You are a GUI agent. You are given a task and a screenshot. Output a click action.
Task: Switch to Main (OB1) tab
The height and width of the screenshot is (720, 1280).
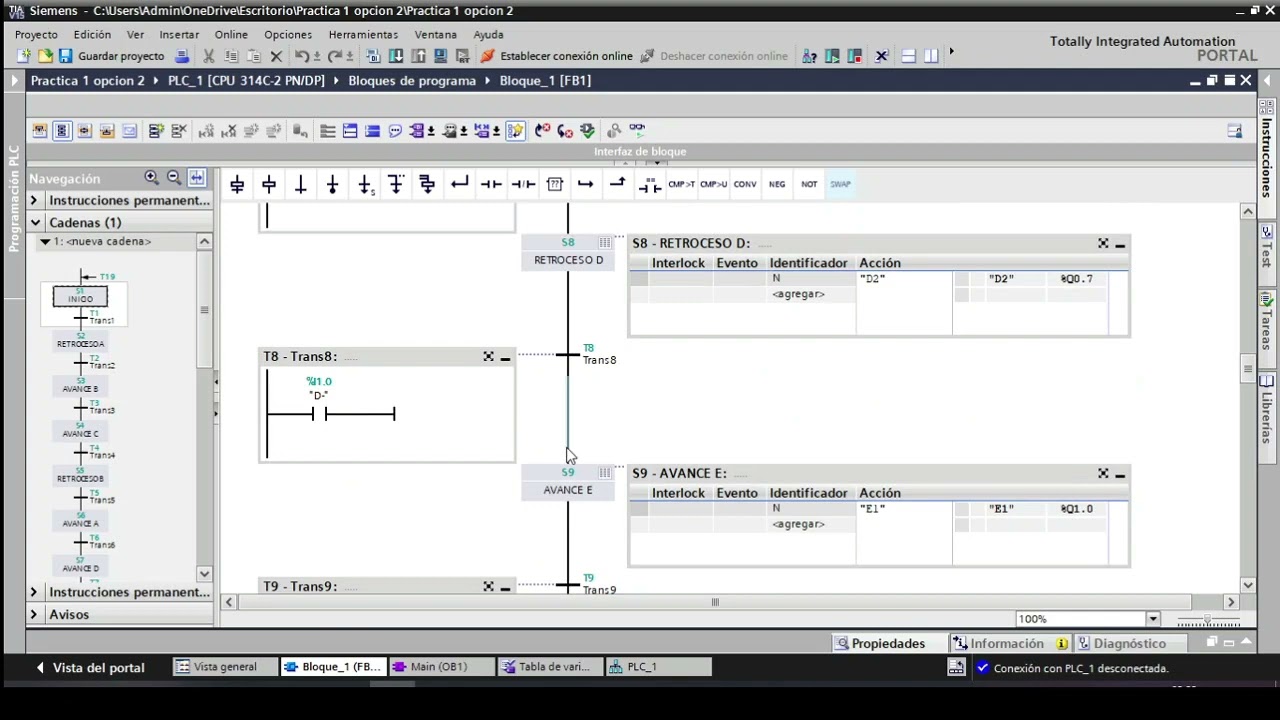(438, 667)
